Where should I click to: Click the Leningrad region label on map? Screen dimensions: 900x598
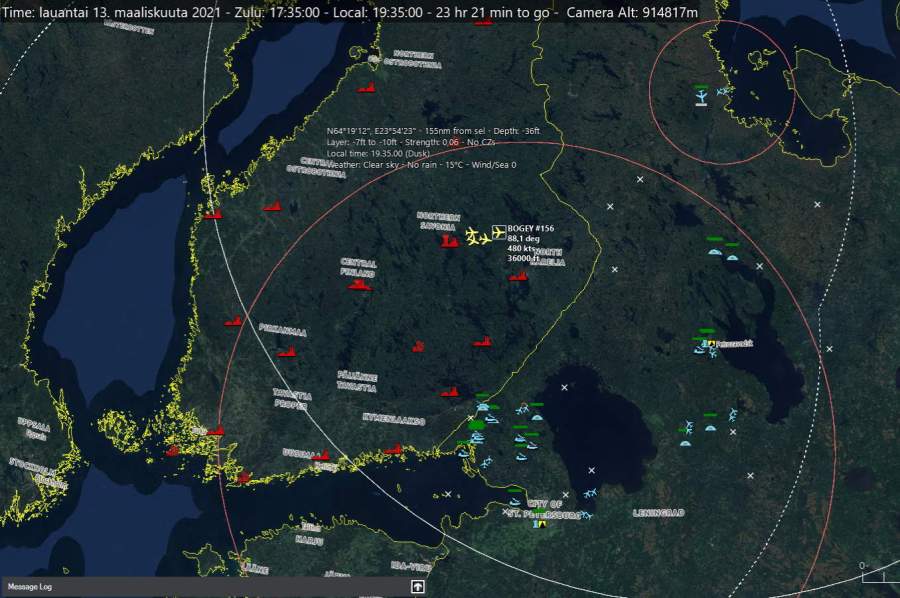click(x=658, y=513)
